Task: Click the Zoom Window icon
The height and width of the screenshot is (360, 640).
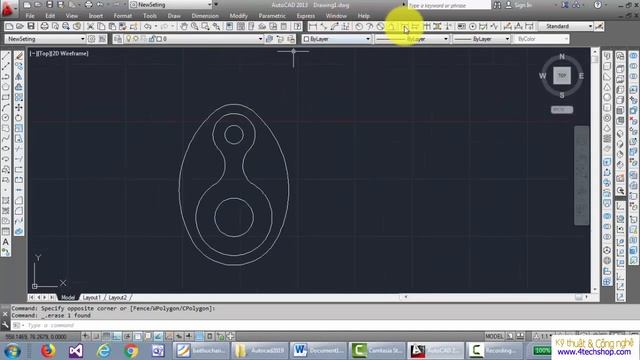Action: point(205,27)
